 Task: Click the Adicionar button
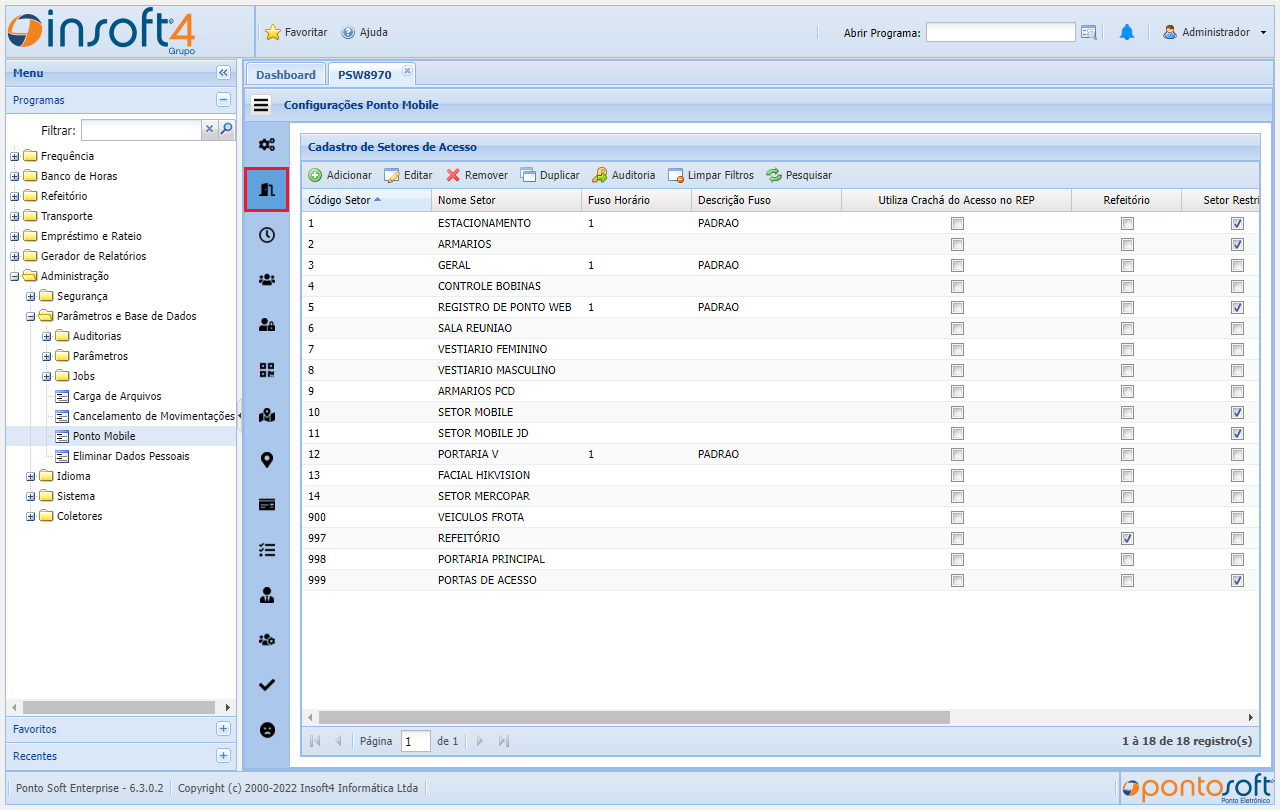[340, 175]
